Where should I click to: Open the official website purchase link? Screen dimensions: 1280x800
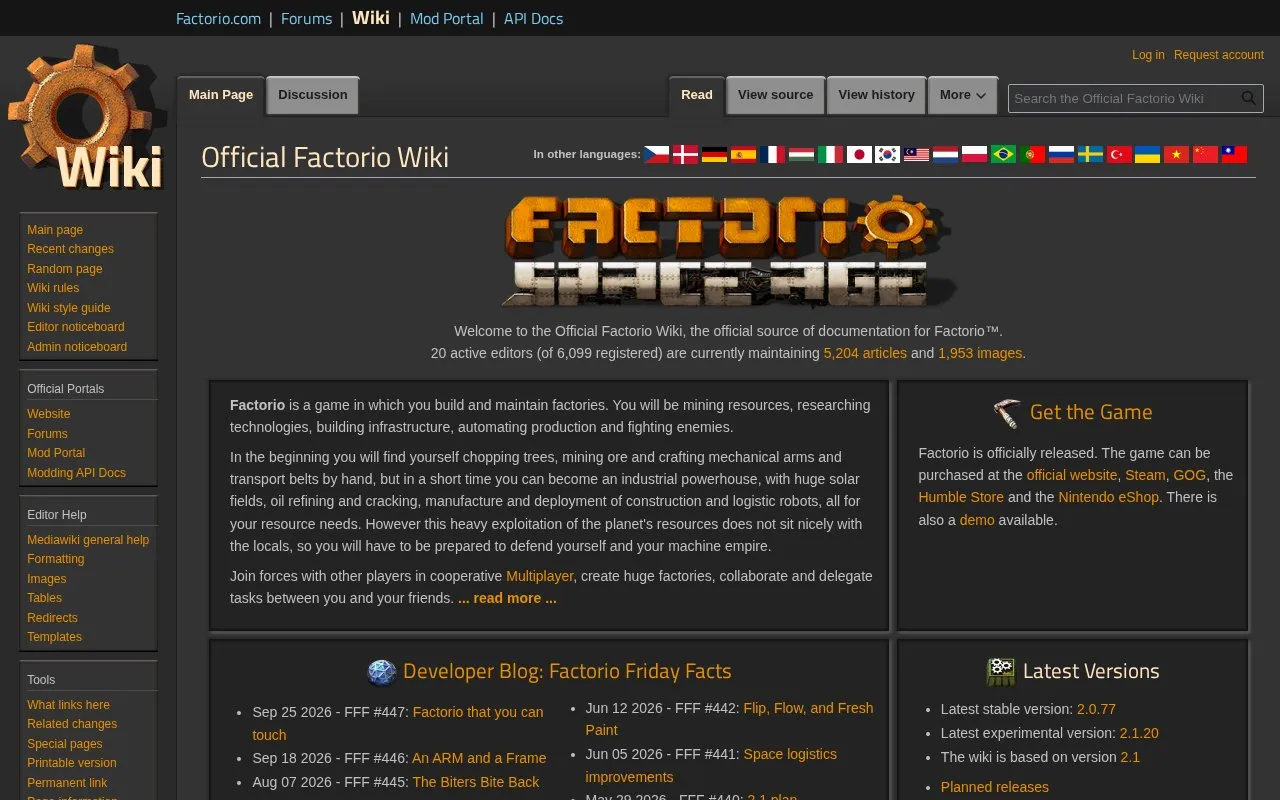pyautogui.click(x=1072, y=475)
